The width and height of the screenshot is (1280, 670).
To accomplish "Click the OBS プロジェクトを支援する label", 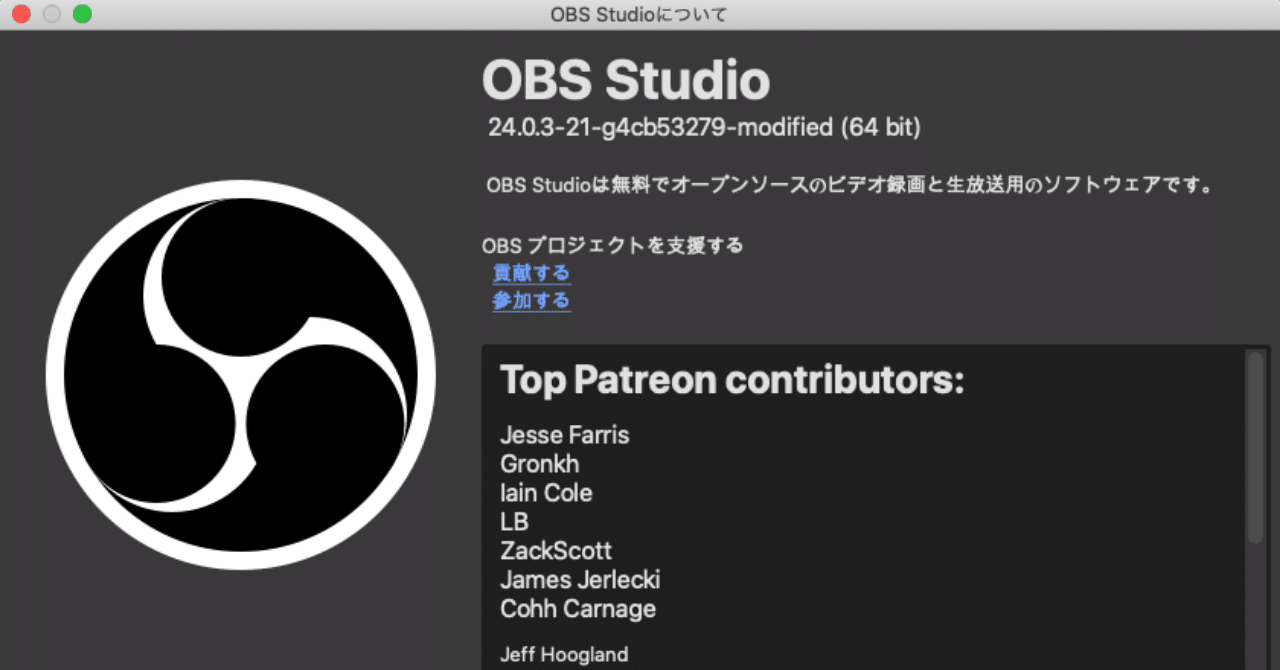I will 613,246.
